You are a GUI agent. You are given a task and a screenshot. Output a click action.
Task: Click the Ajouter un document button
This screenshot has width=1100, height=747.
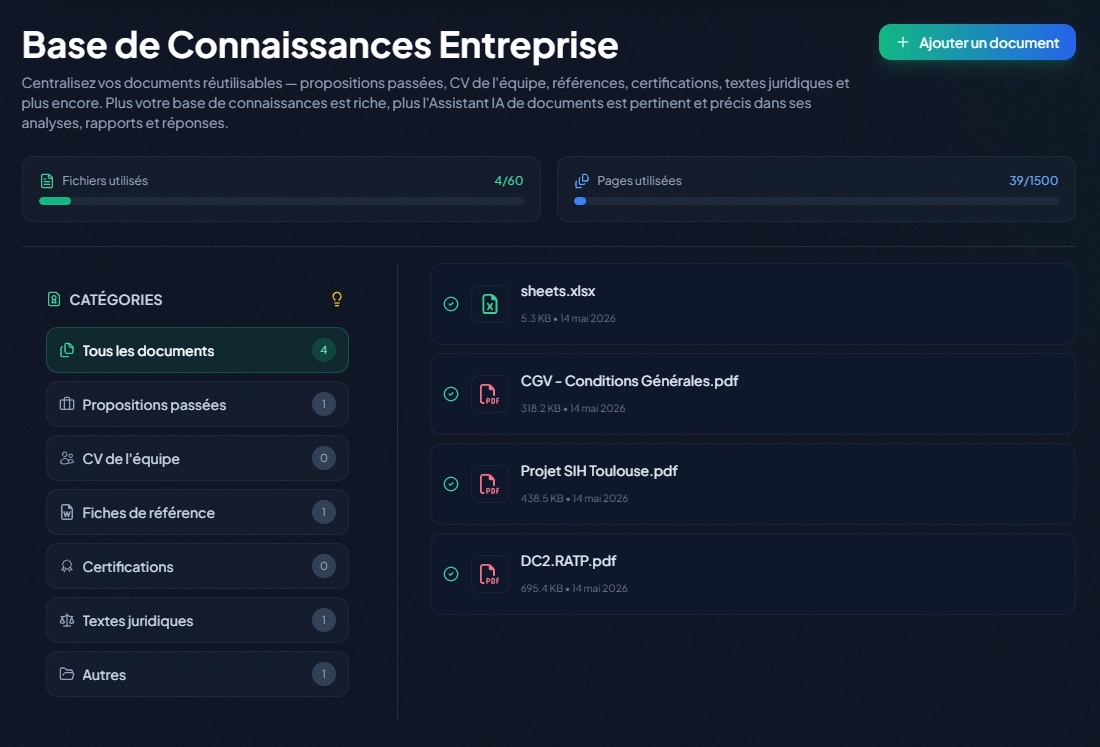pos(977,42)
